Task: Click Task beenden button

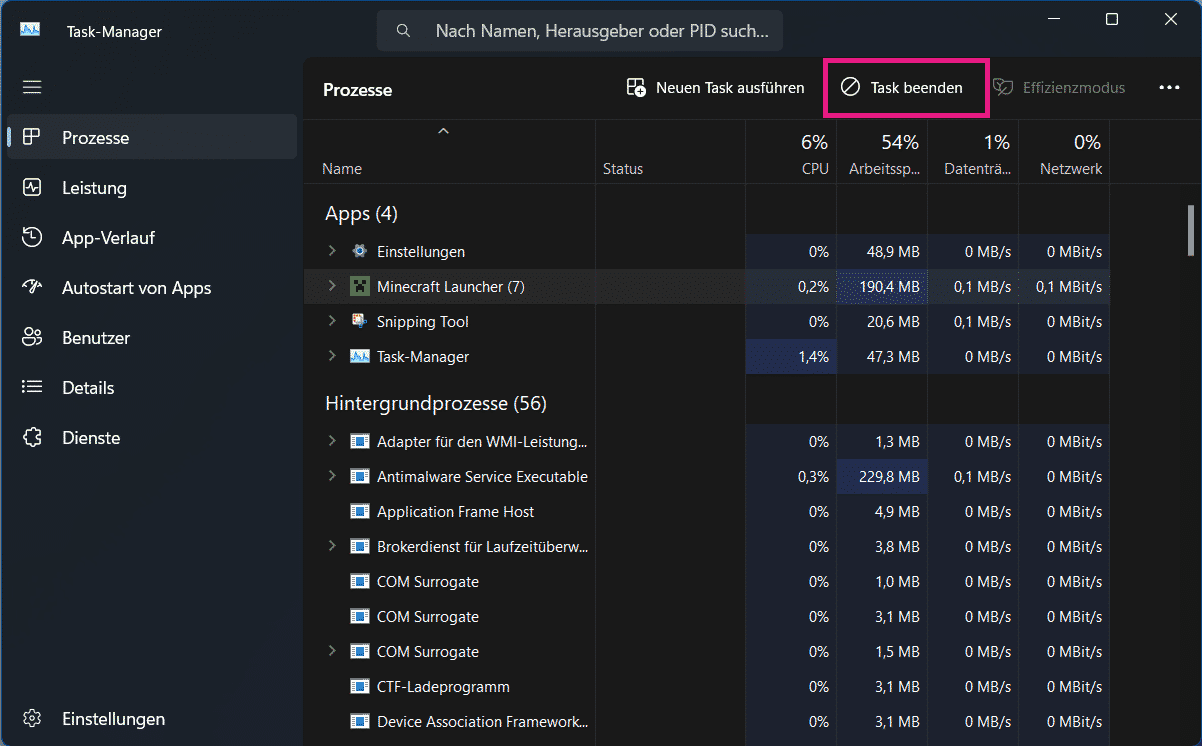Action: (x=903, y=88)
